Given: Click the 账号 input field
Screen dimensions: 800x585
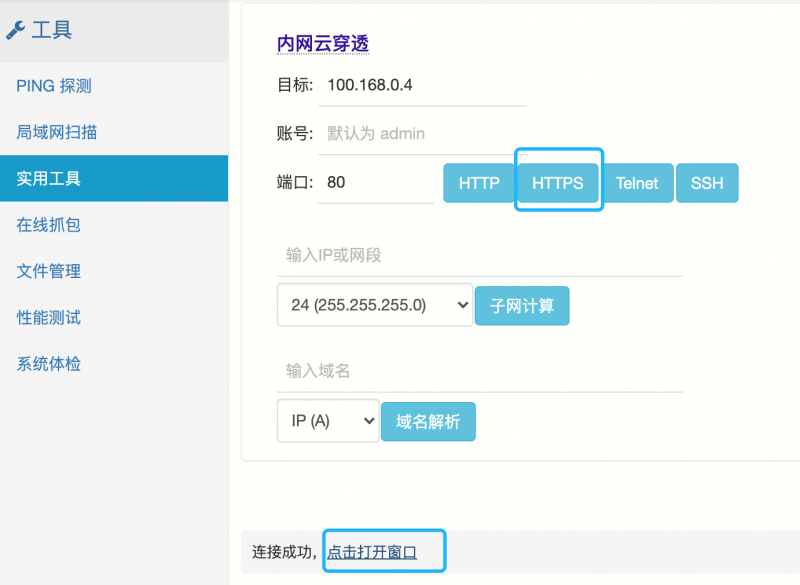Looking at the screenshot, I should [x=422, y=134].
